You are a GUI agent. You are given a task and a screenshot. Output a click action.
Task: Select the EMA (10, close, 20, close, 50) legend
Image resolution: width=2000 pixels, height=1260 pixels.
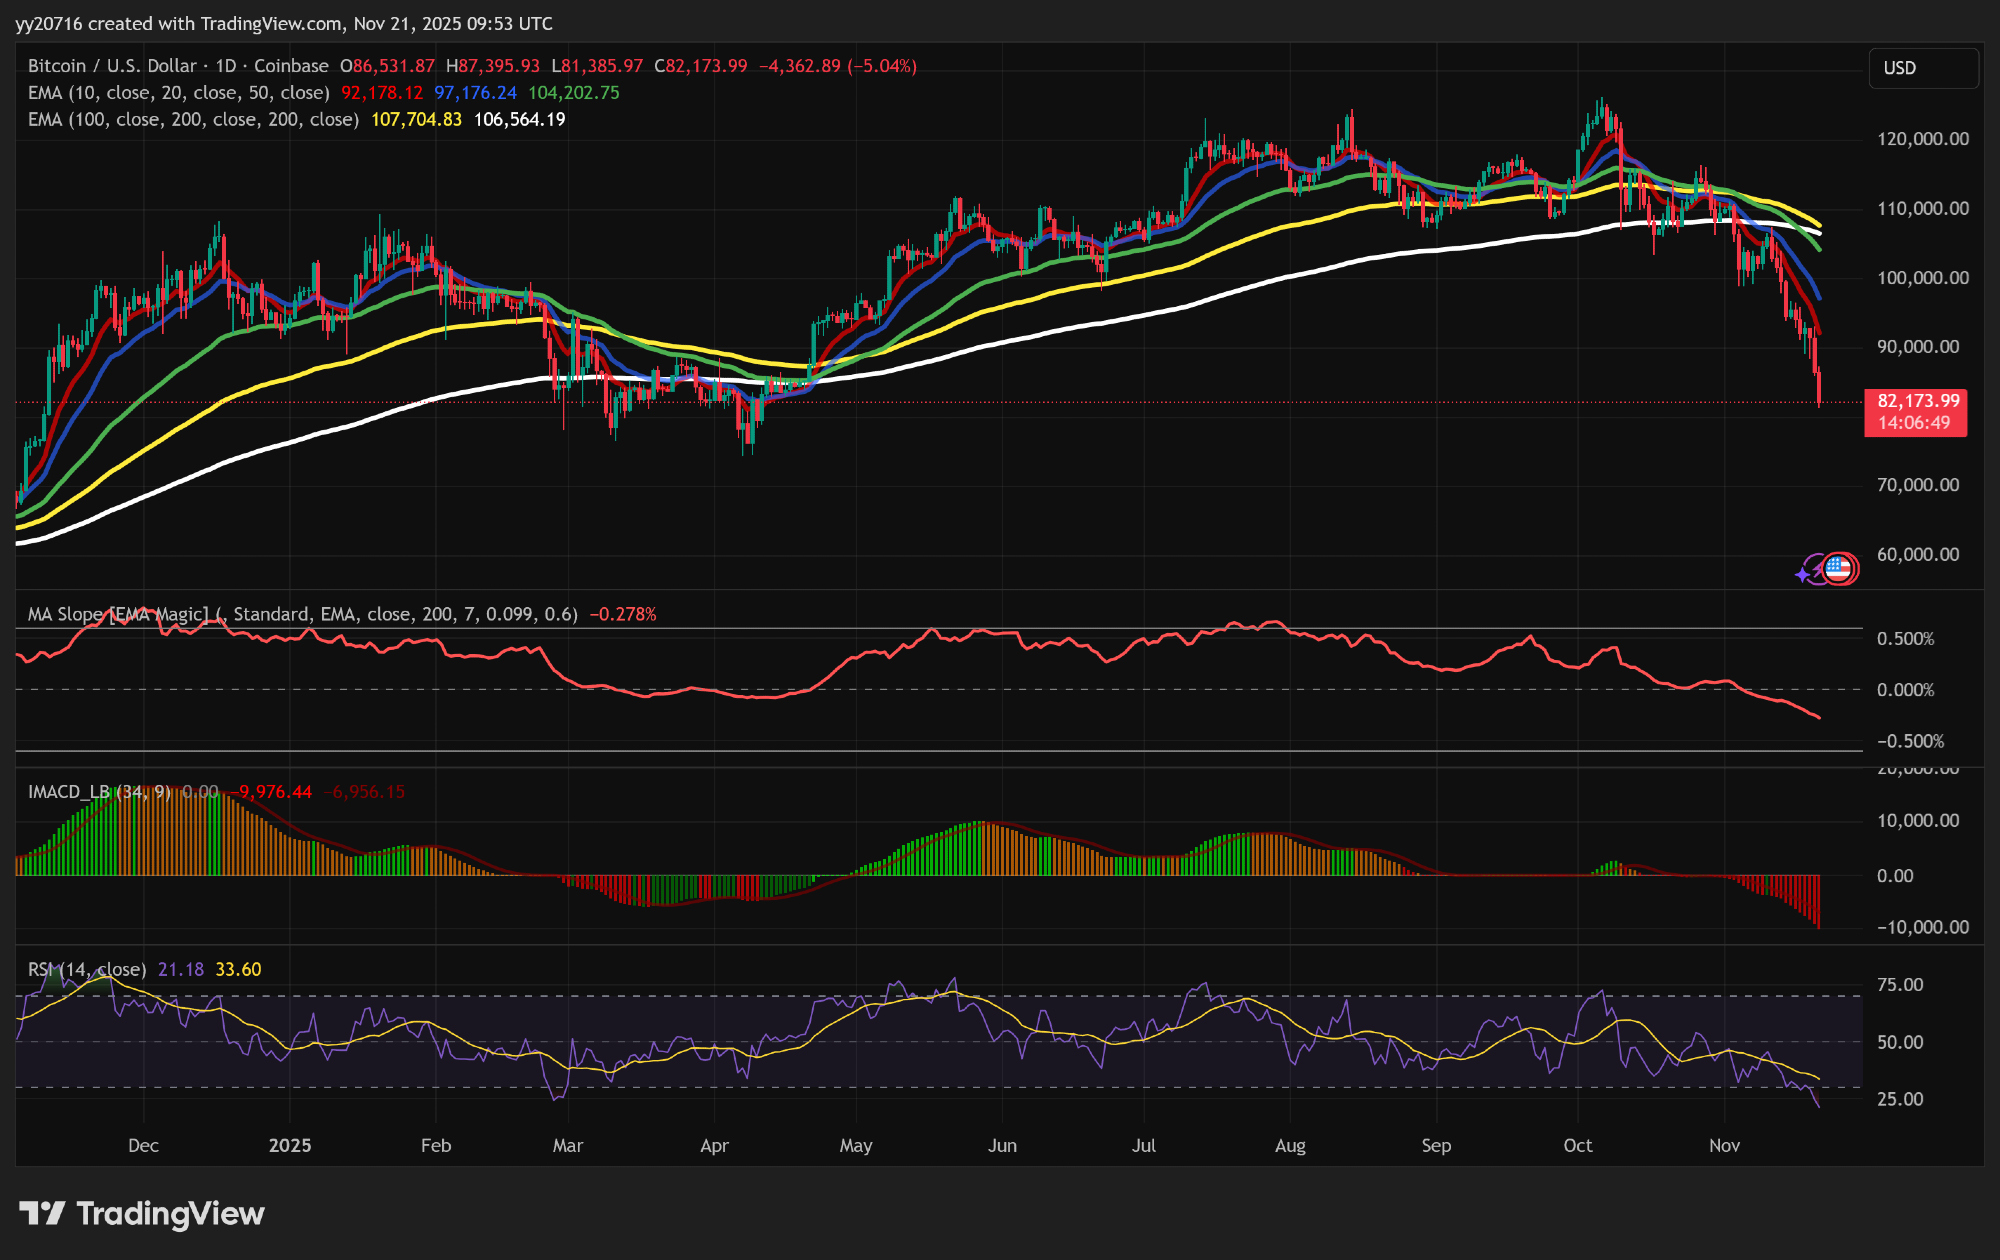[x=178, y=93]
